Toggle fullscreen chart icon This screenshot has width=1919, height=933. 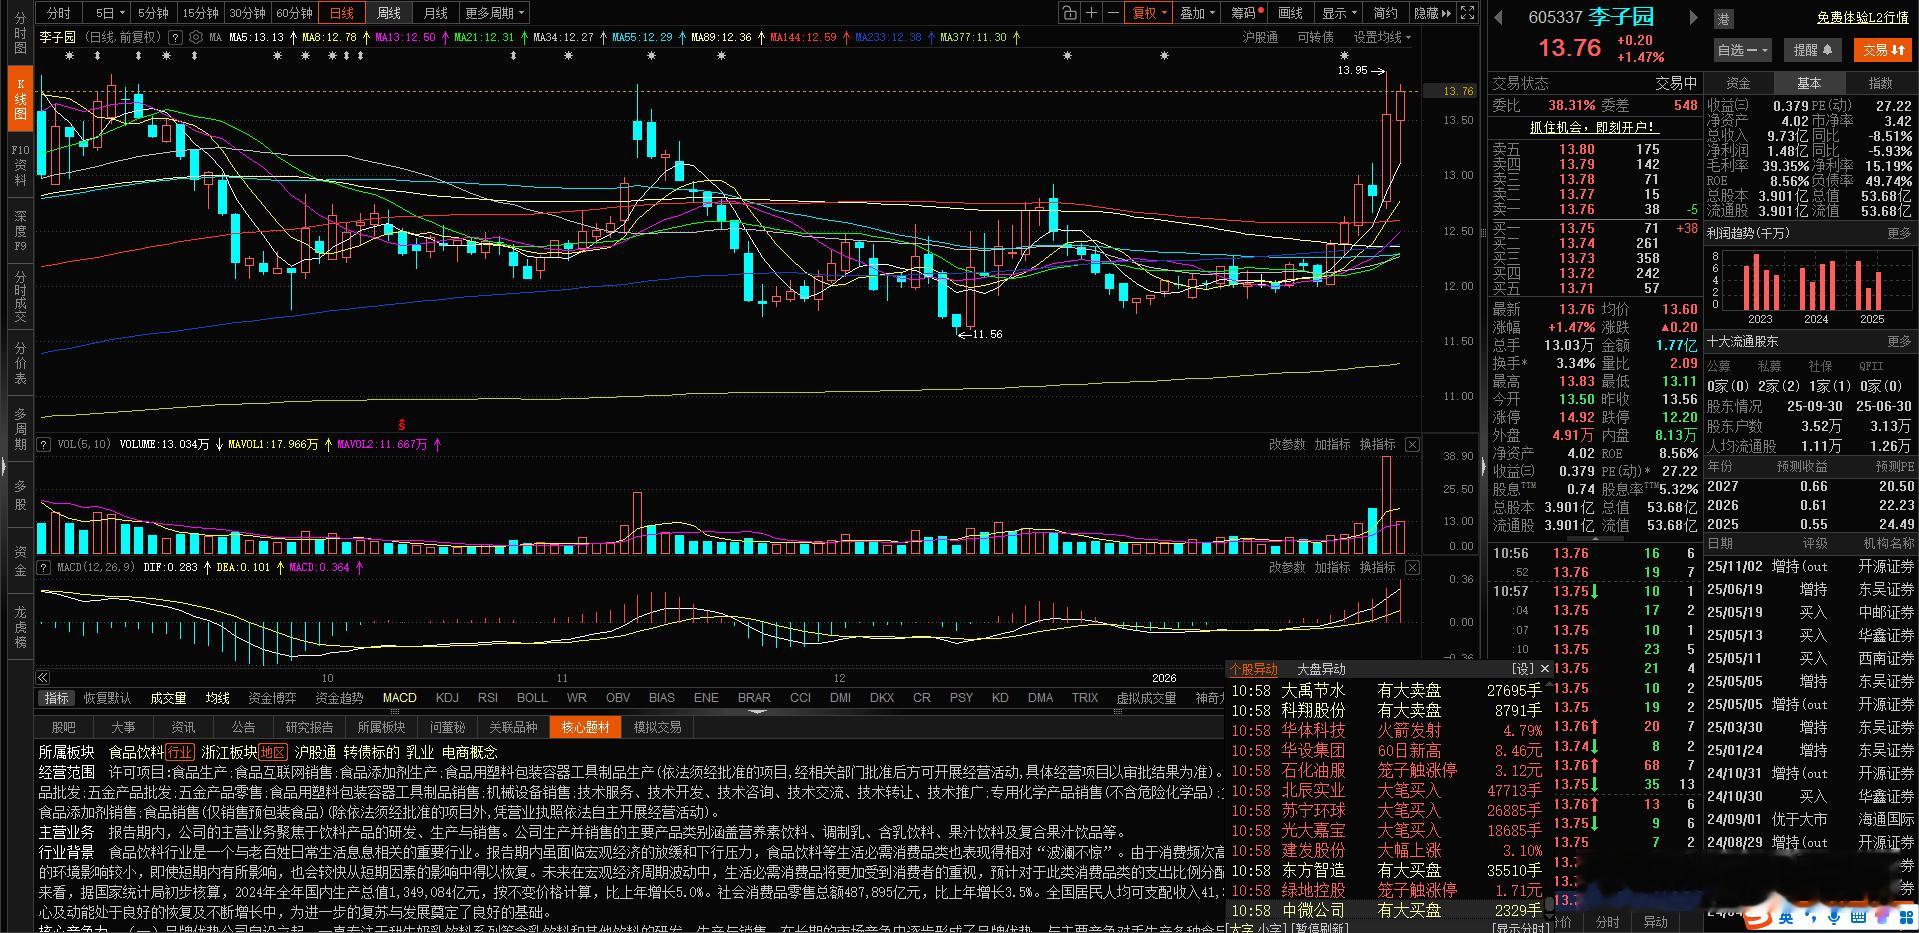[1467, 13]
